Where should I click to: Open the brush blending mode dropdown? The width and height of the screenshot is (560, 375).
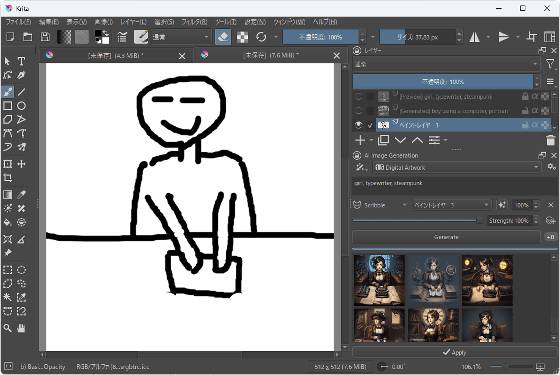pyautogui.click(x=180, y=37)
